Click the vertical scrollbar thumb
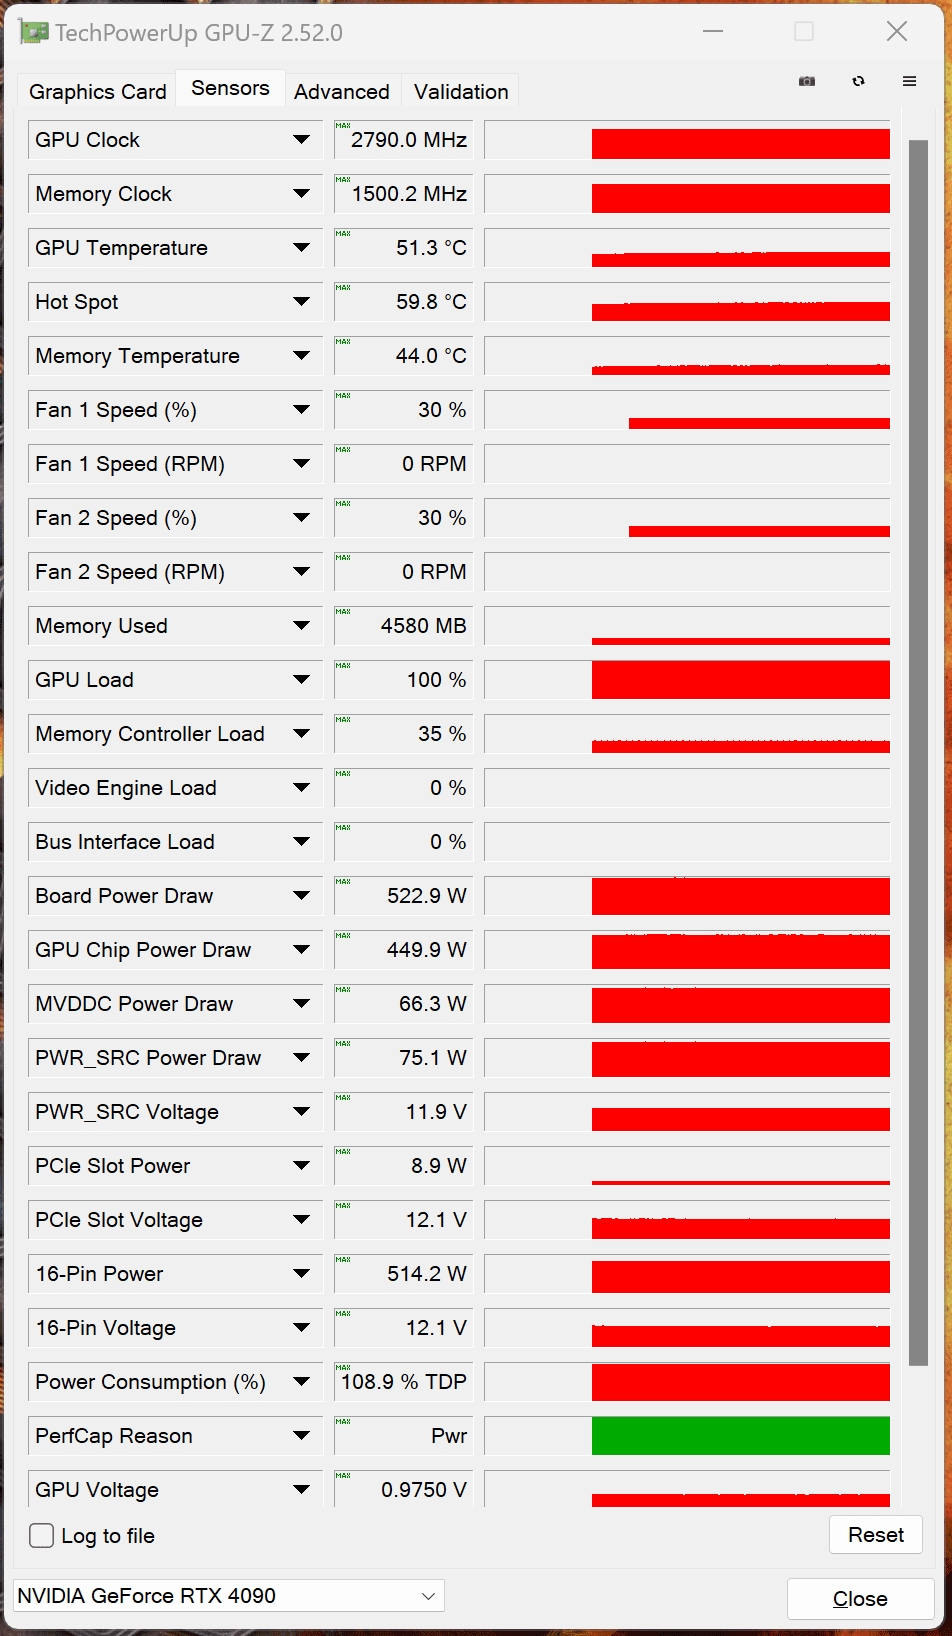 pyautogui.click(x=918, y=753)
